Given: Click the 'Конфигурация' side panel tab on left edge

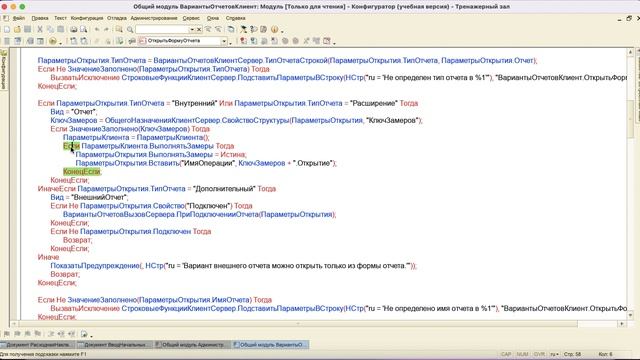Looking at the screenshot, I should [x=4, y=69].
